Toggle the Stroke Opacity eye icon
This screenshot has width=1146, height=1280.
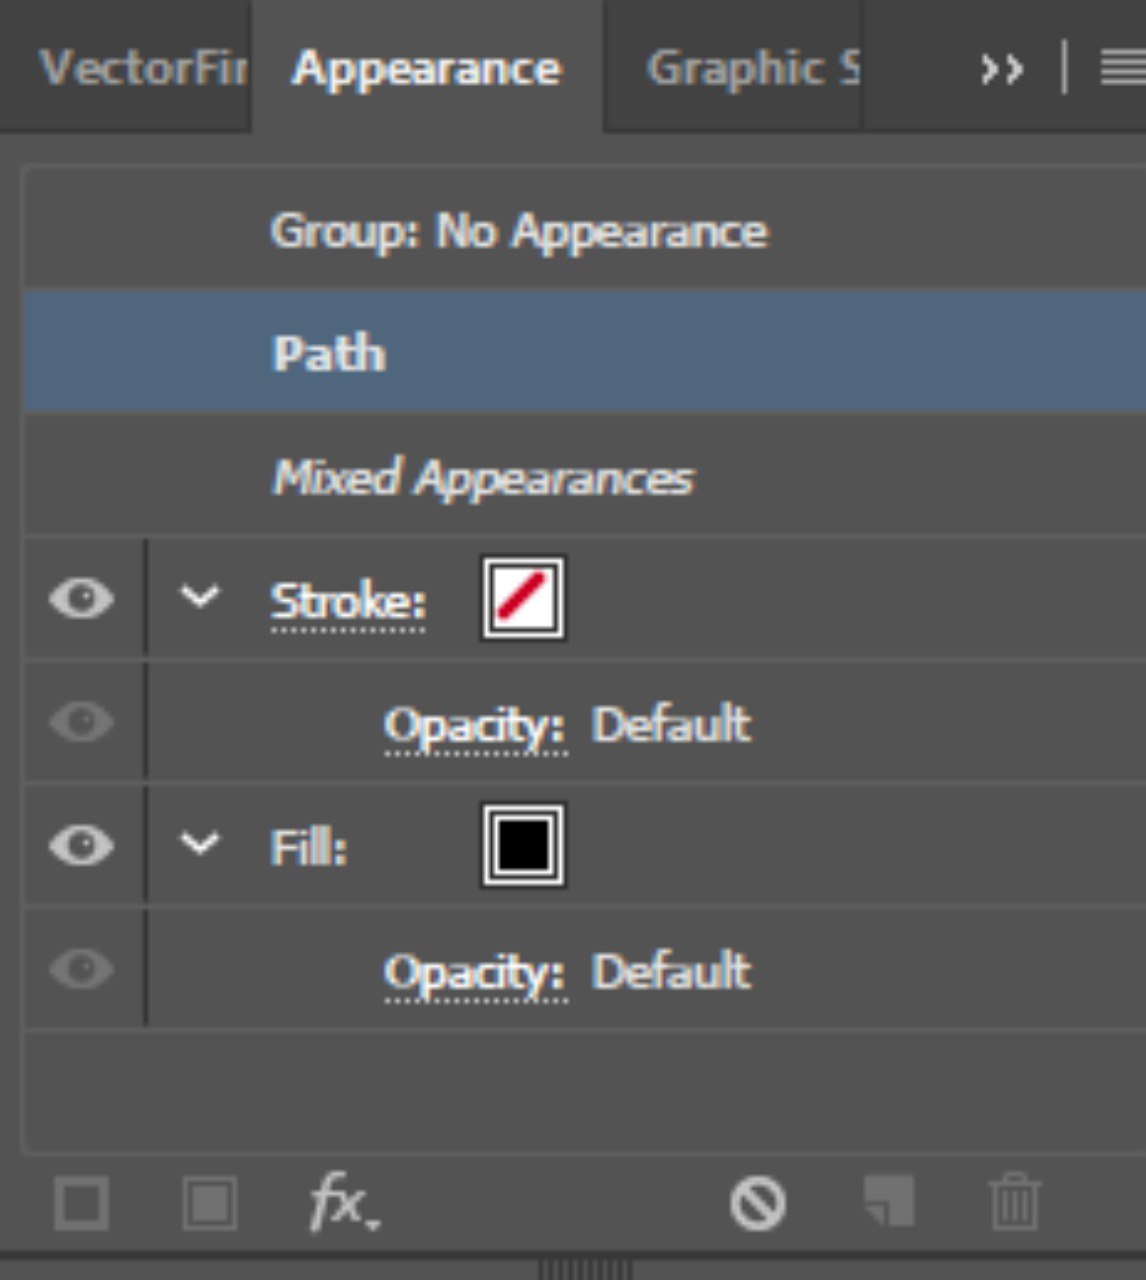tap(81, 721)
